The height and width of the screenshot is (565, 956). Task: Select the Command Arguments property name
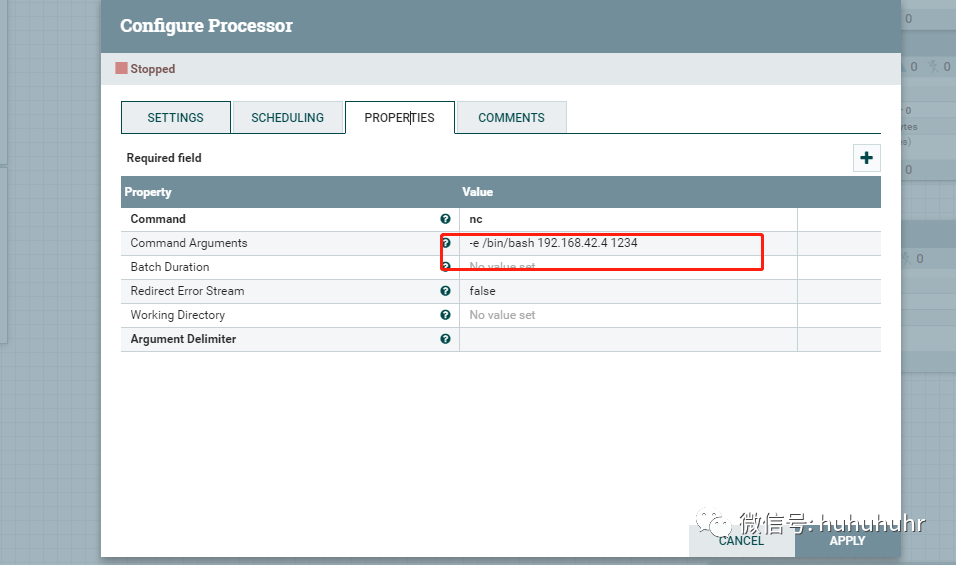(189, 243)
